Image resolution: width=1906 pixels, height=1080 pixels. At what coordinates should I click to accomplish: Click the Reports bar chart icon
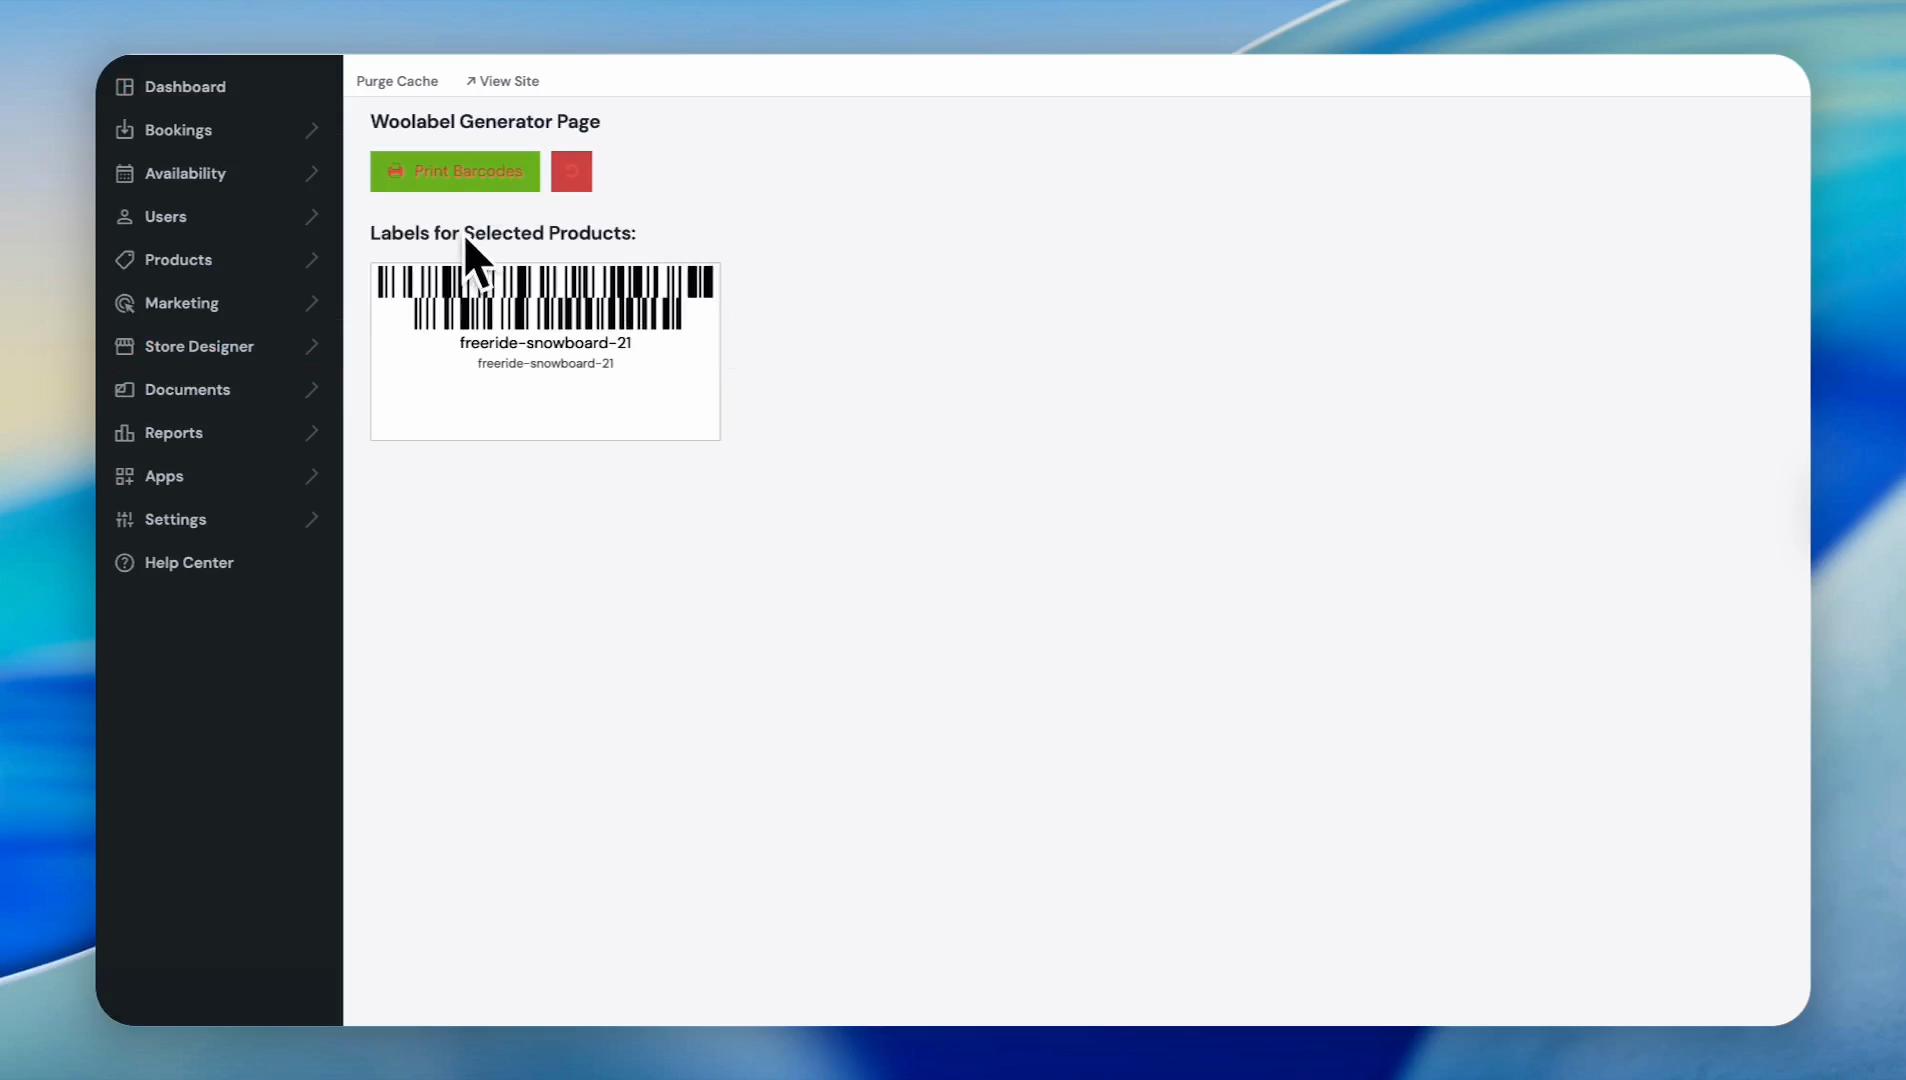coord(124,433)
